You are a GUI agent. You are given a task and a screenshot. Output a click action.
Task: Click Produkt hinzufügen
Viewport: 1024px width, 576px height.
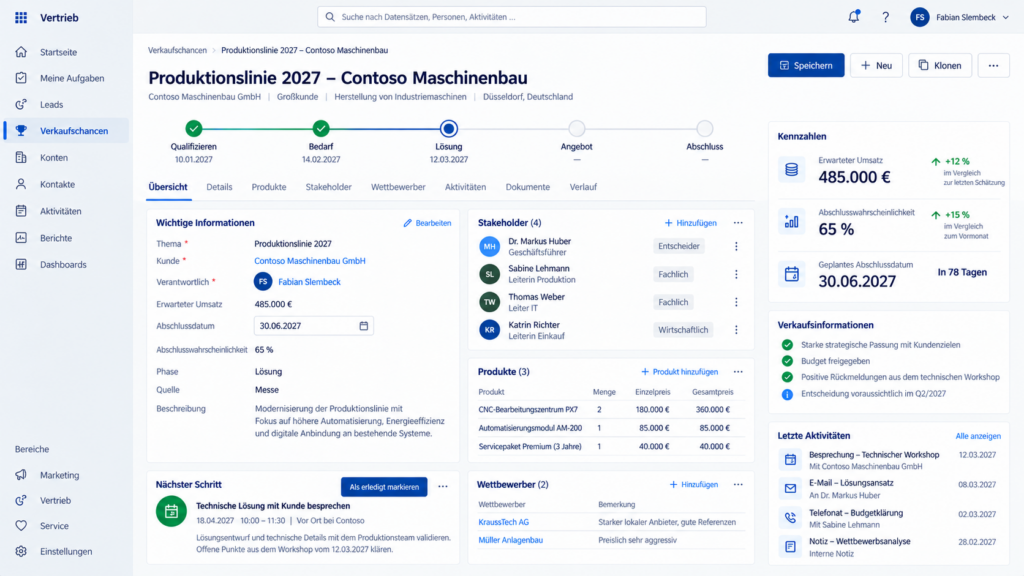coord(679,372)
